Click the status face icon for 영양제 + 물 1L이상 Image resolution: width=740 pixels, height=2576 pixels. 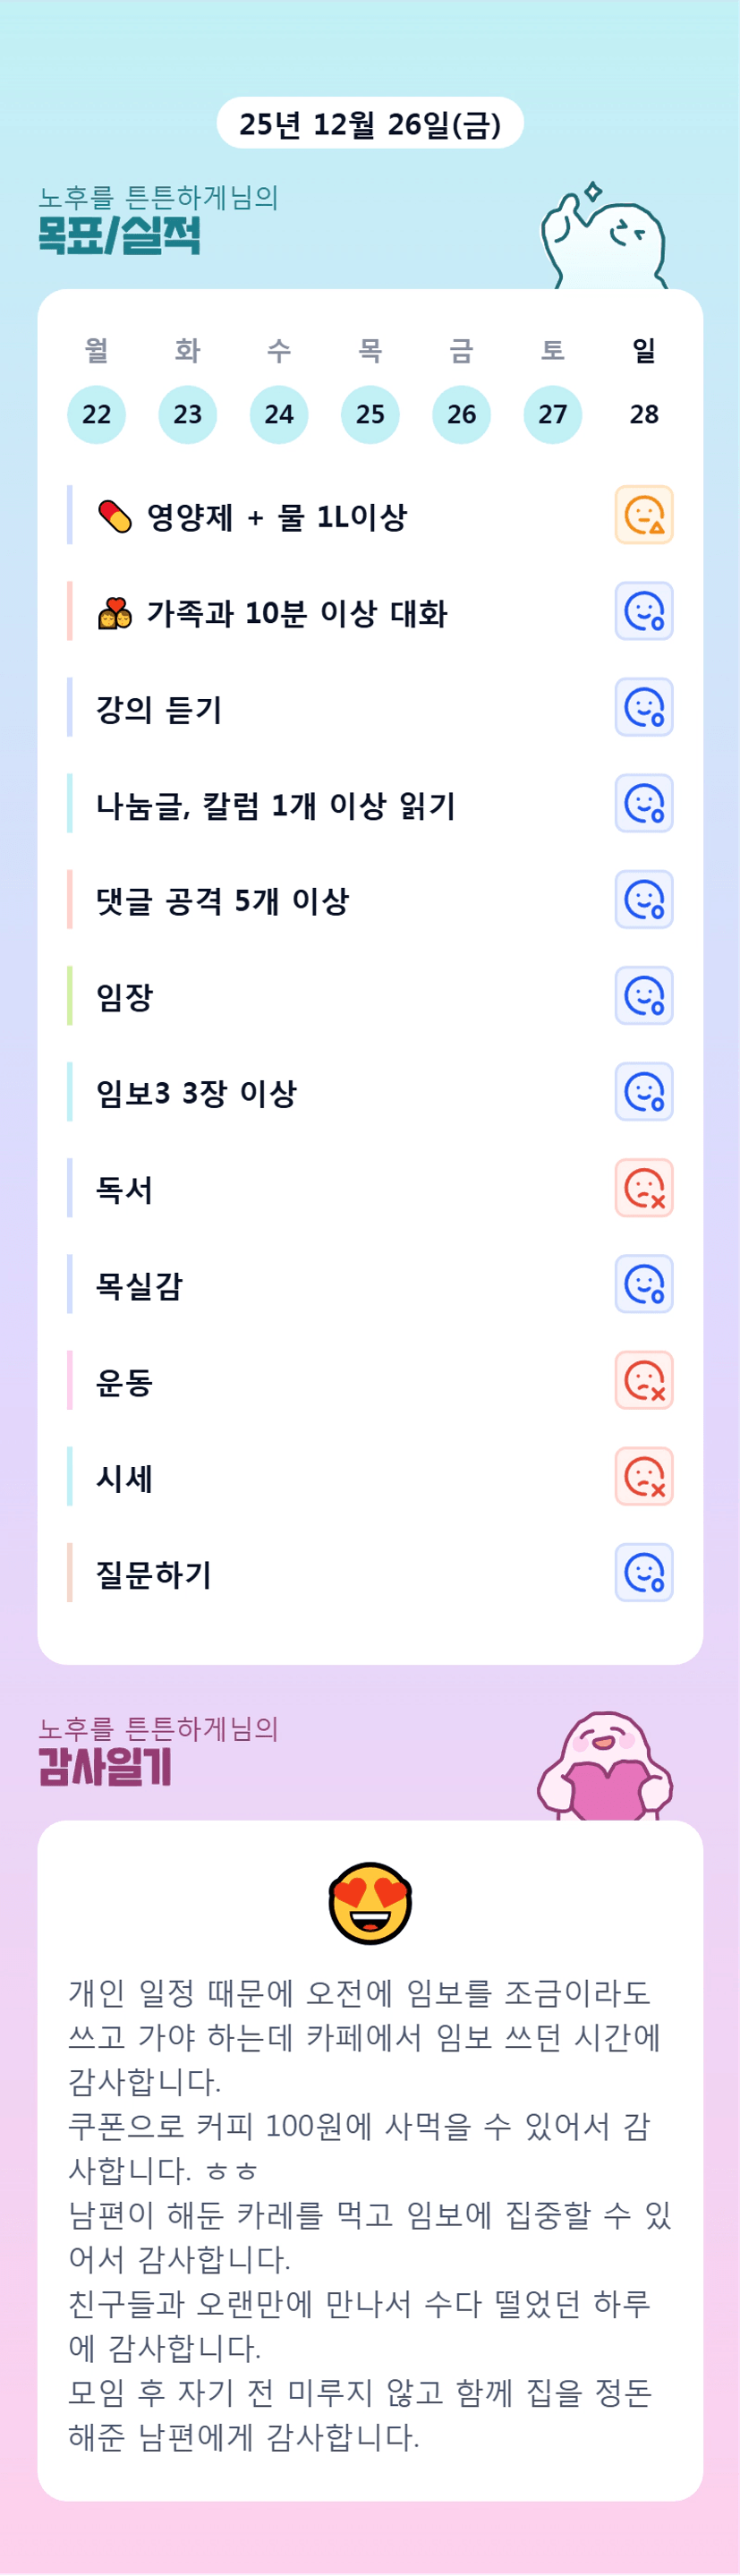643,515
